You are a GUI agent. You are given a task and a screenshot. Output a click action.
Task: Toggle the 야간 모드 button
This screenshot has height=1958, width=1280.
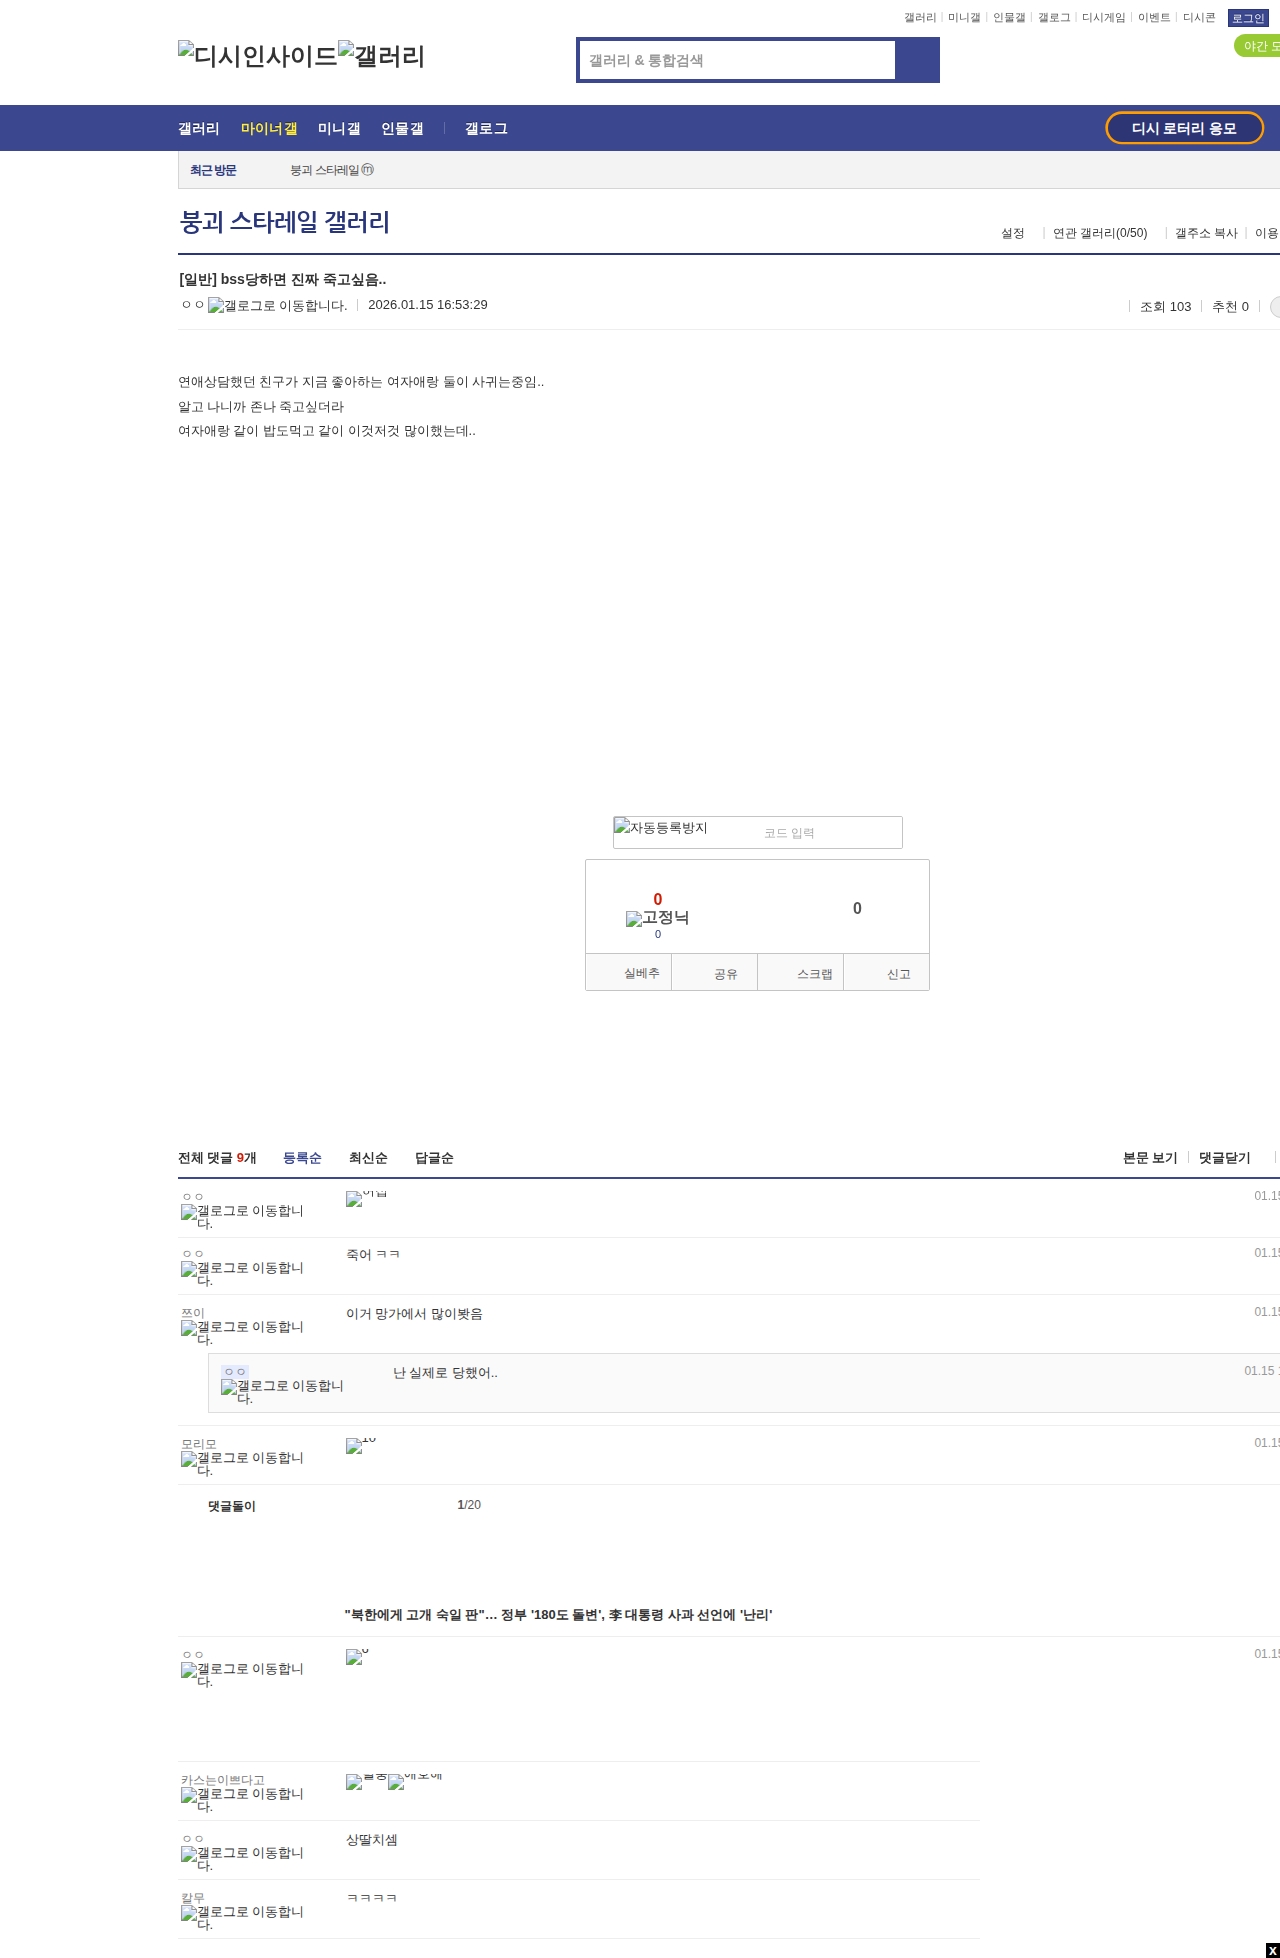click(x=1258, y=46)
